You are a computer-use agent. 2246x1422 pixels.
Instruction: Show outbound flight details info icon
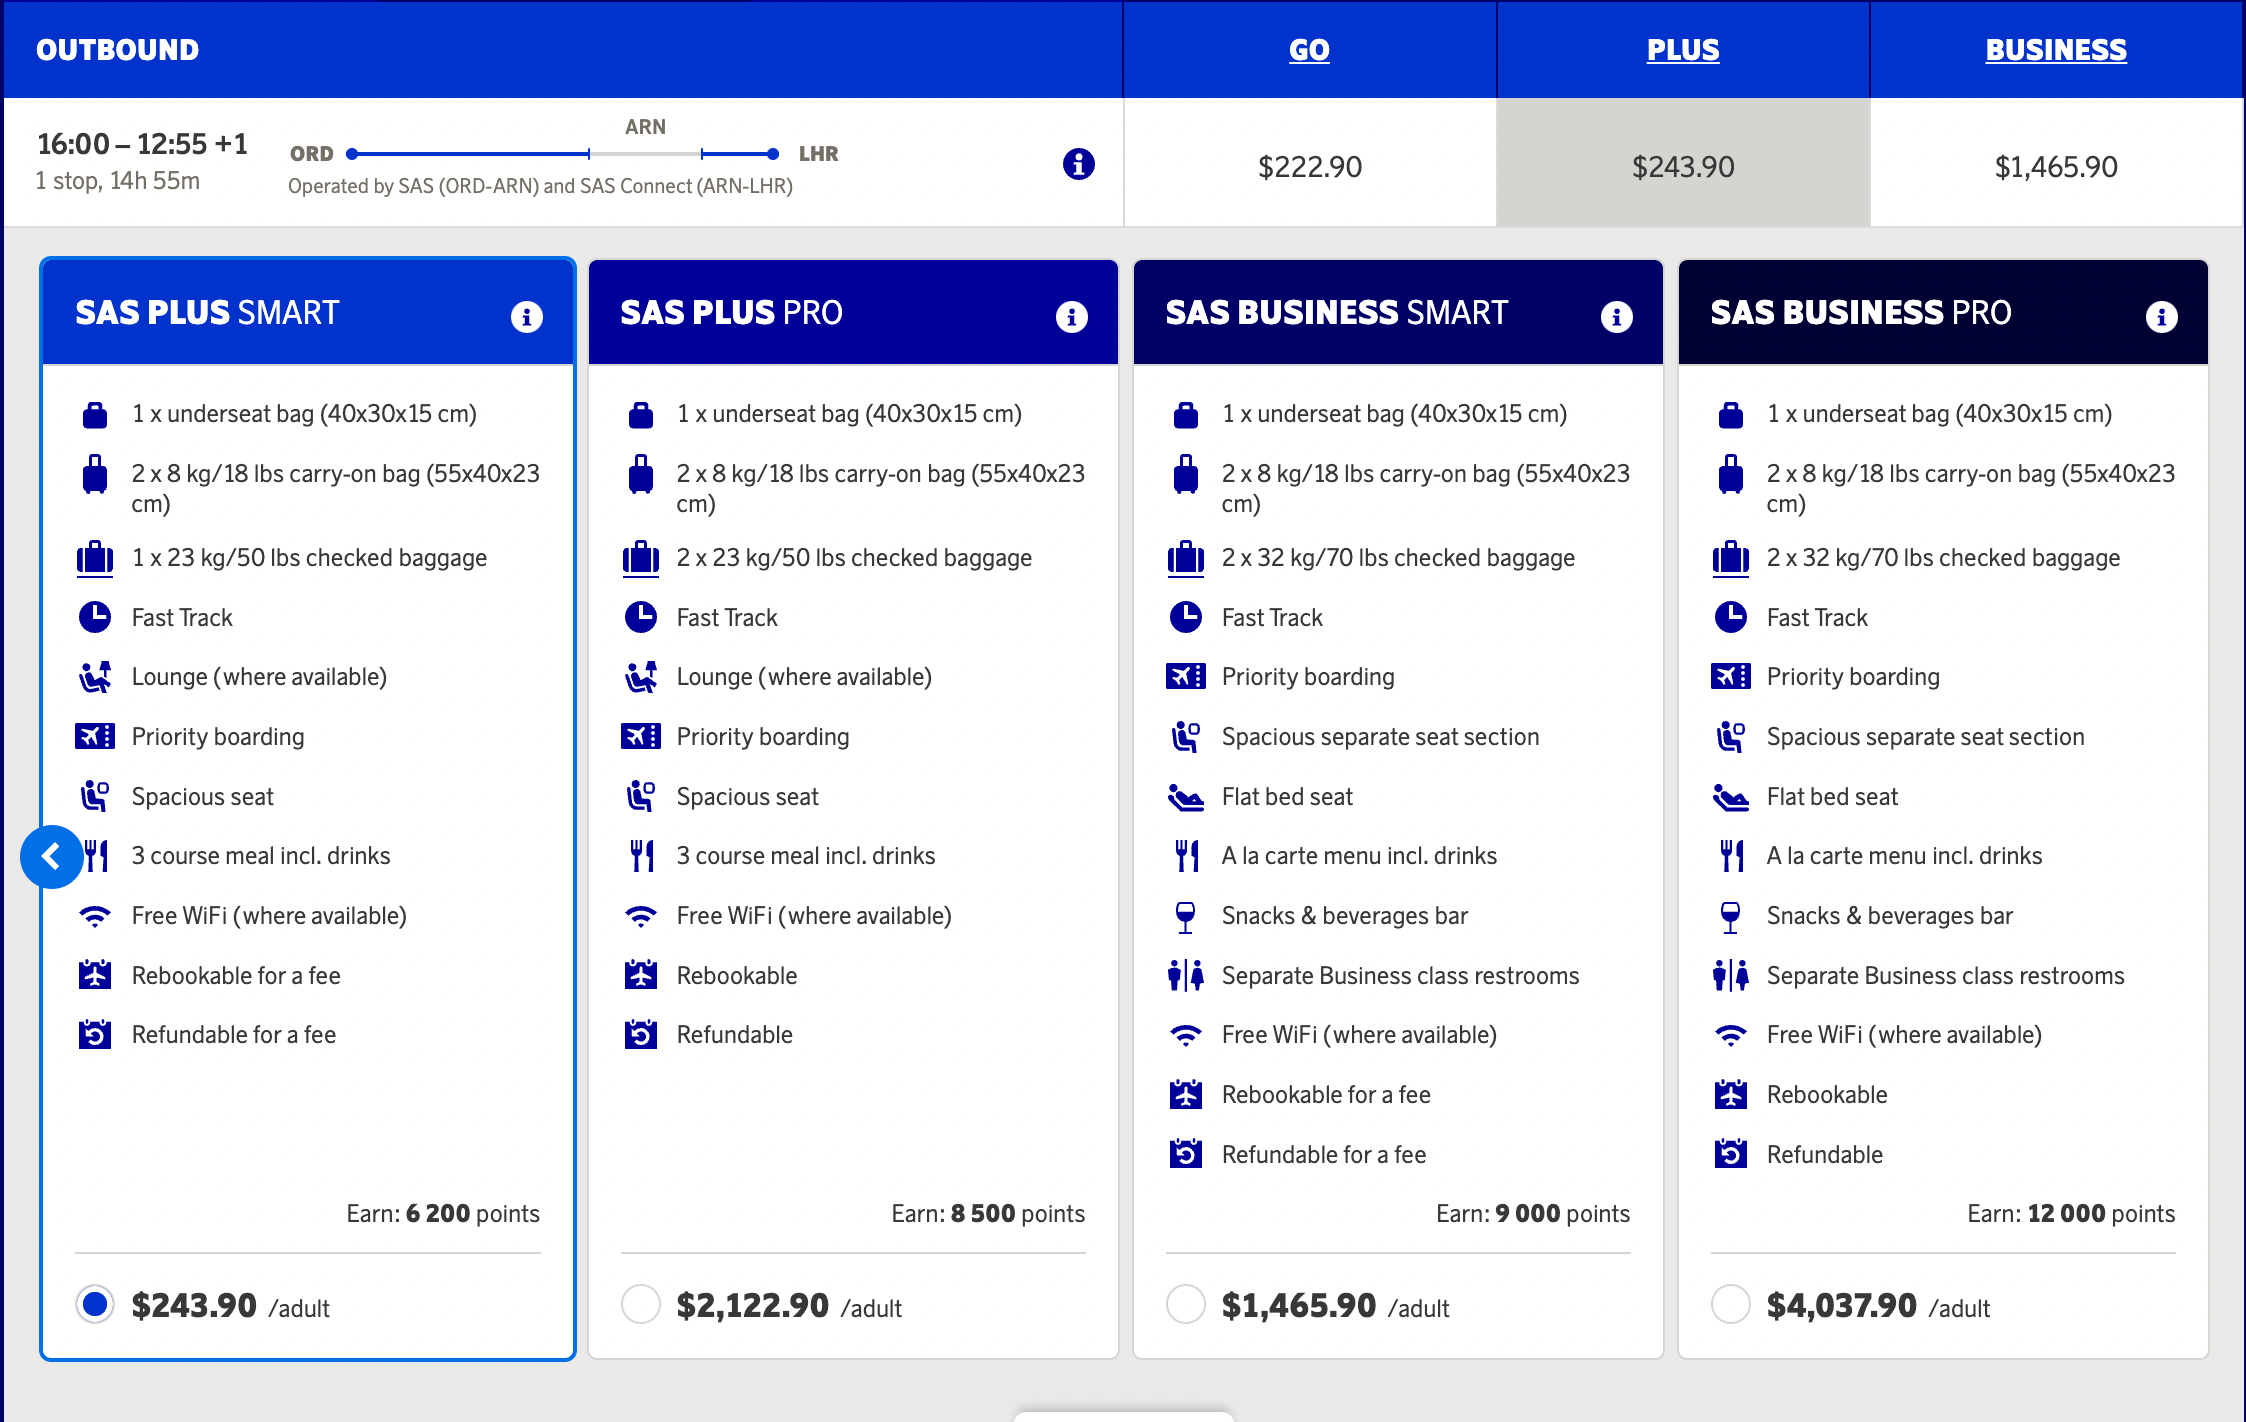click(1078, 164)
